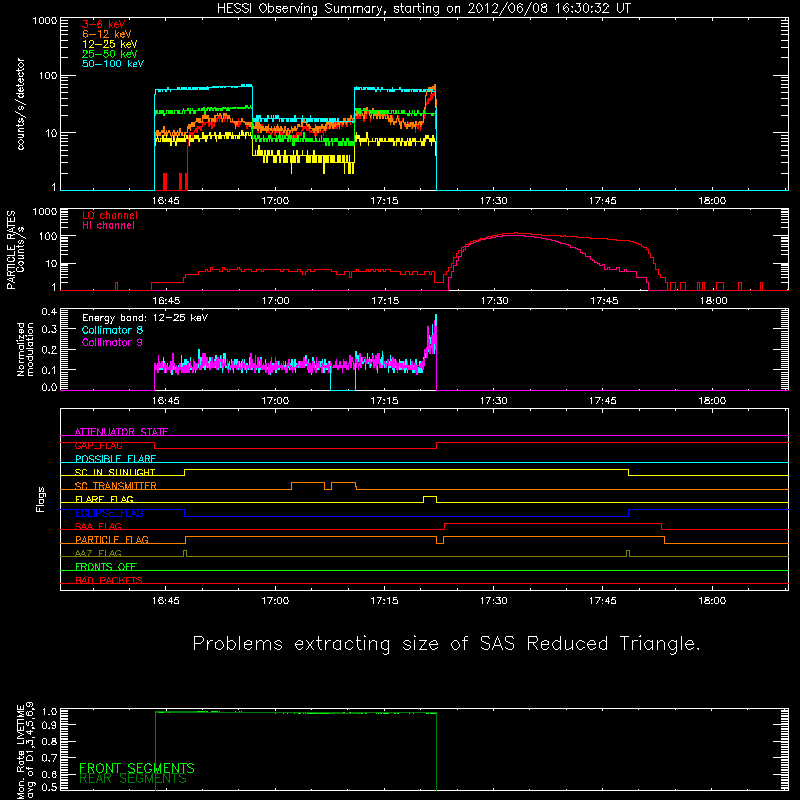
Task: Select the REAR SEGMENTS legend label
Action: tap(133, 779)
